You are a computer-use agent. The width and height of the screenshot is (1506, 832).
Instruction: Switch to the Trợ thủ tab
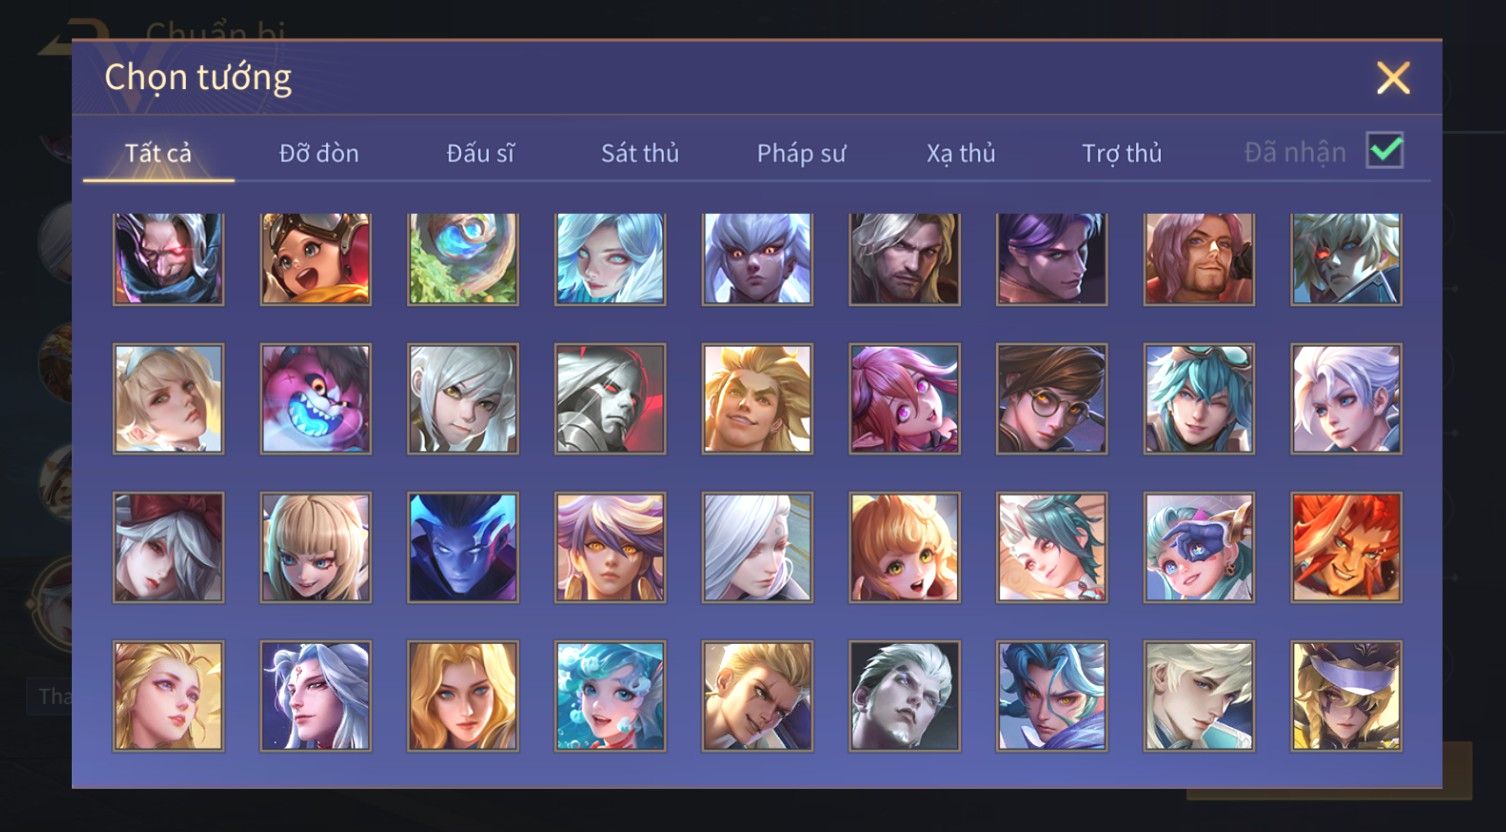pos(1122,153)
